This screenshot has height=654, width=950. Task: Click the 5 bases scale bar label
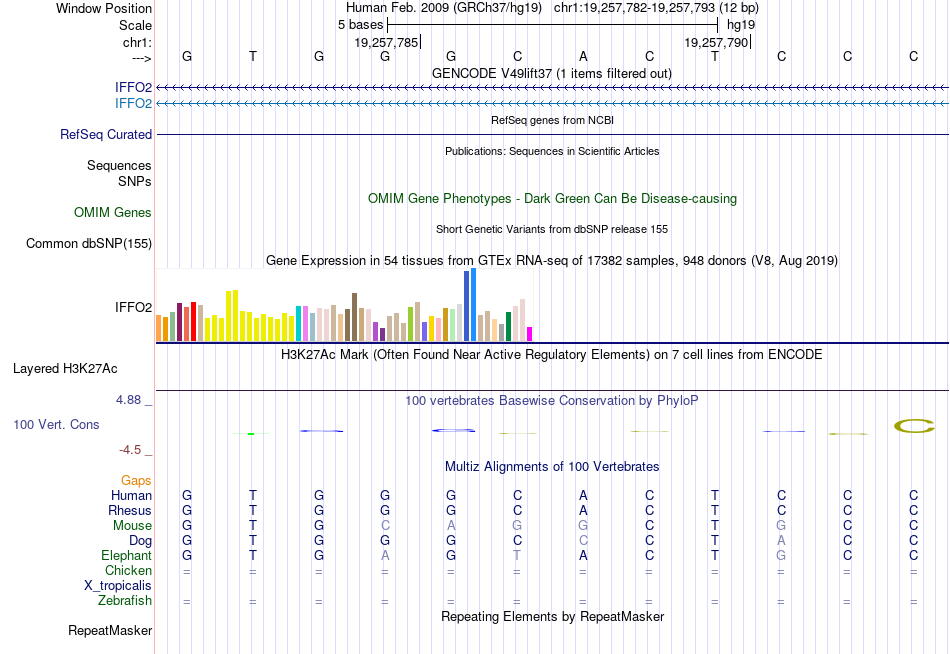[360, 25]
